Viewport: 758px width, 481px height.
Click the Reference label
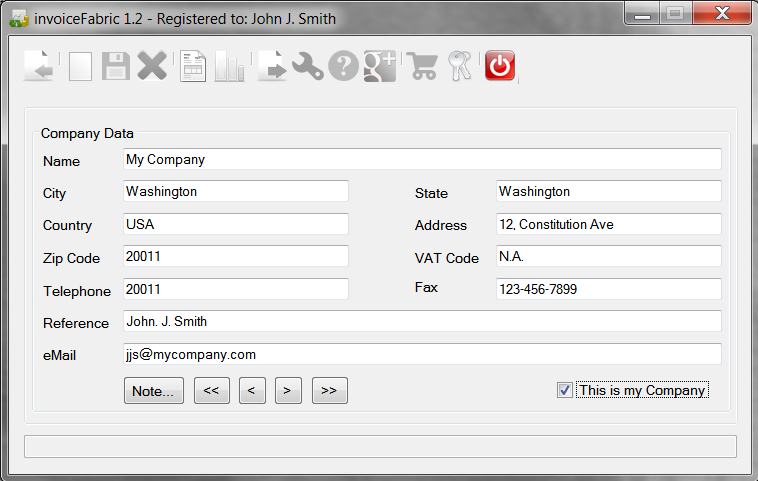click(x=76, y=323)
